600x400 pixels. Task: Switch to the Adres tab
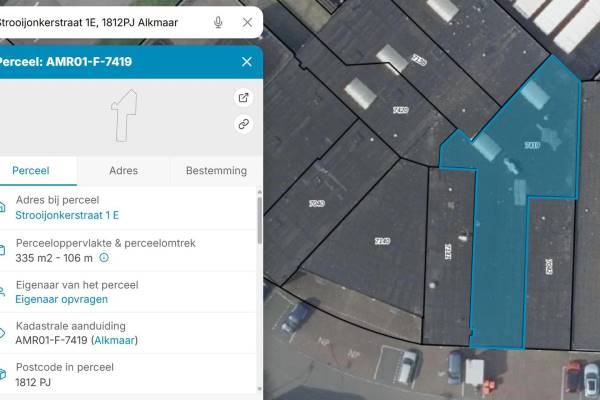(123, 171)
